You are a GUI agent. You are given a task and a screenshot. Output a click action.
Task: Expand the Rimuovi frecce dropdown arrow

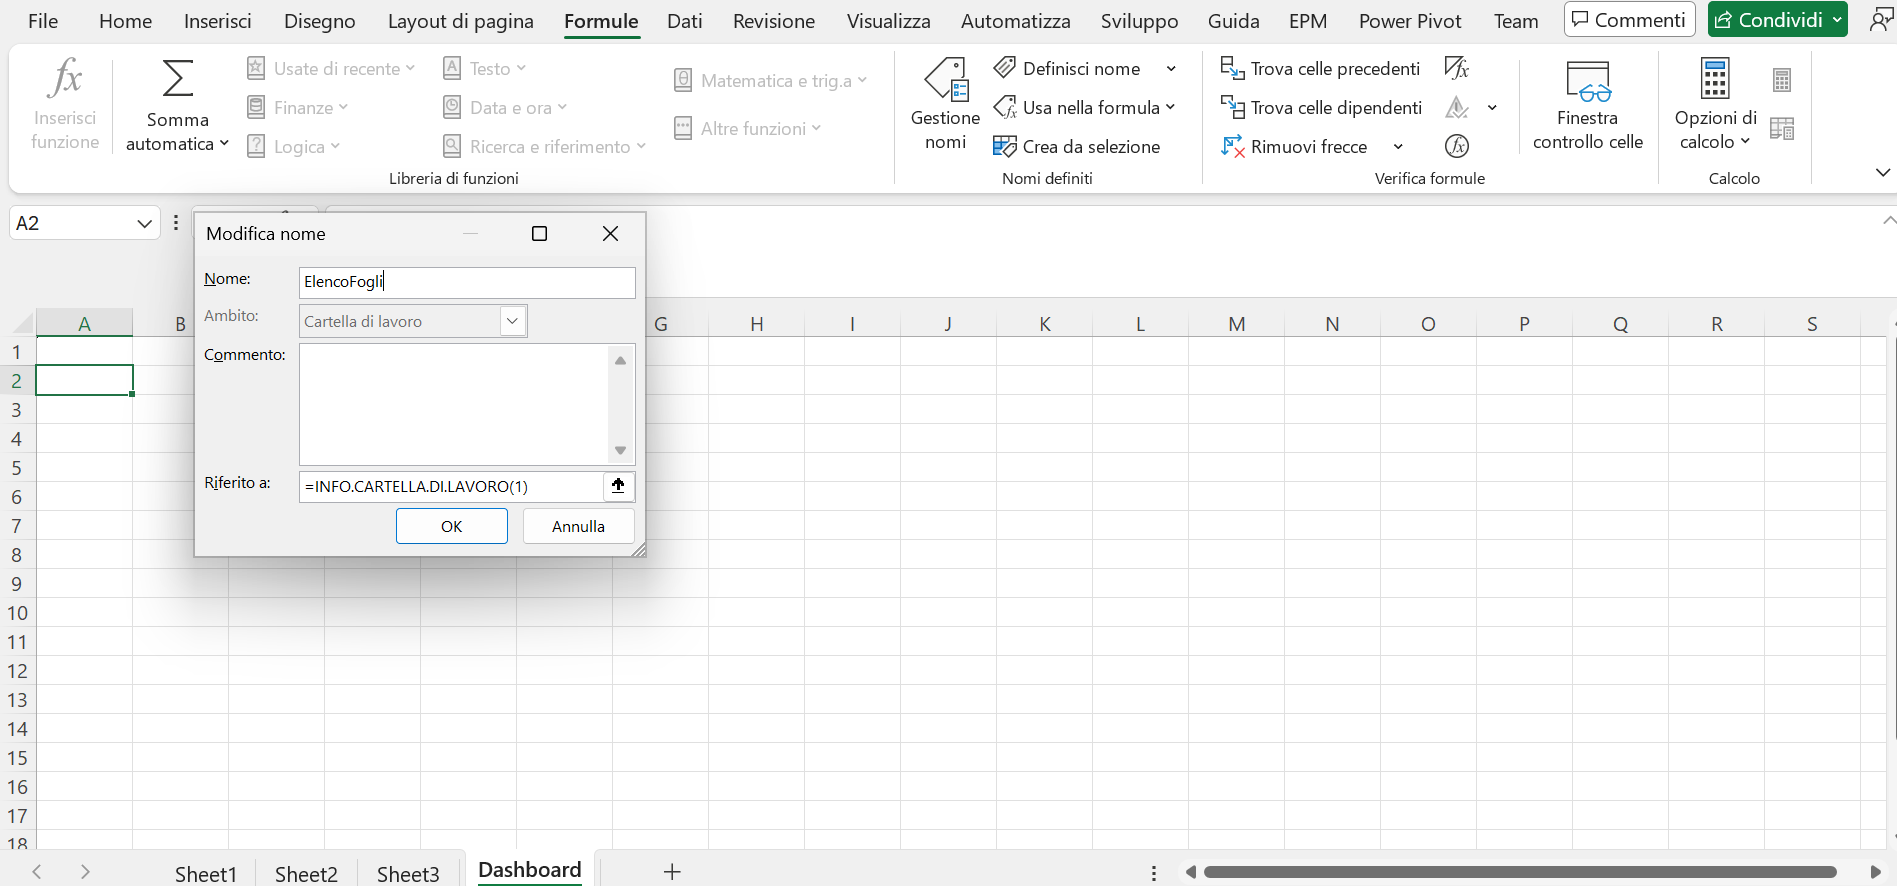pos(1398,146)
